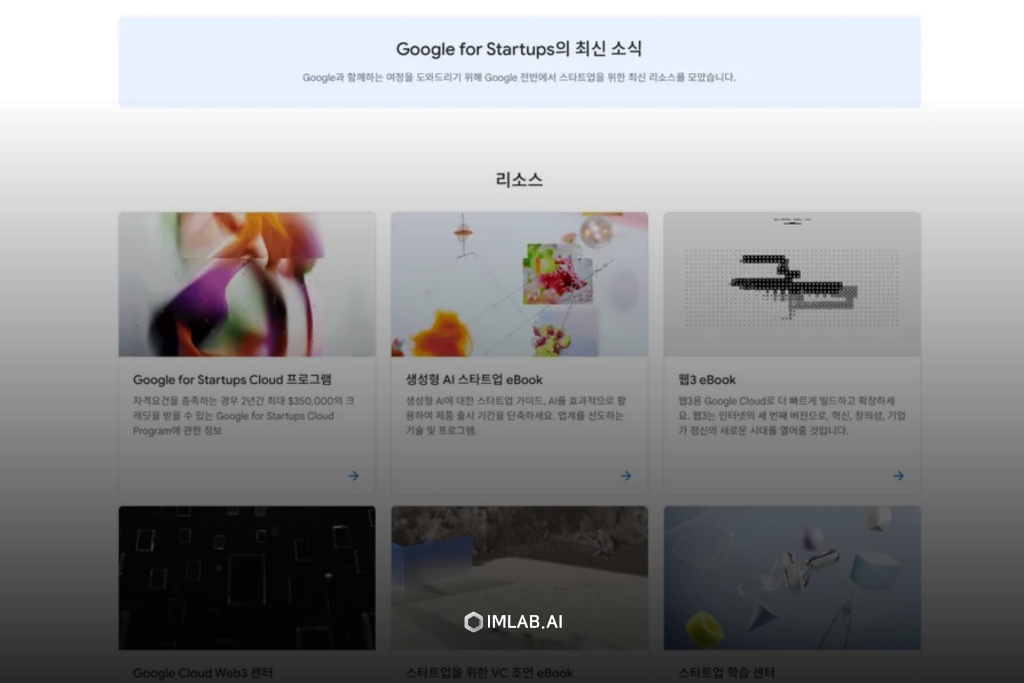Open the dark Google Cloud Web3 센터 thumbnail
Image resolution: width=1024 pixels, height=683 pixels.
(247, 578)
